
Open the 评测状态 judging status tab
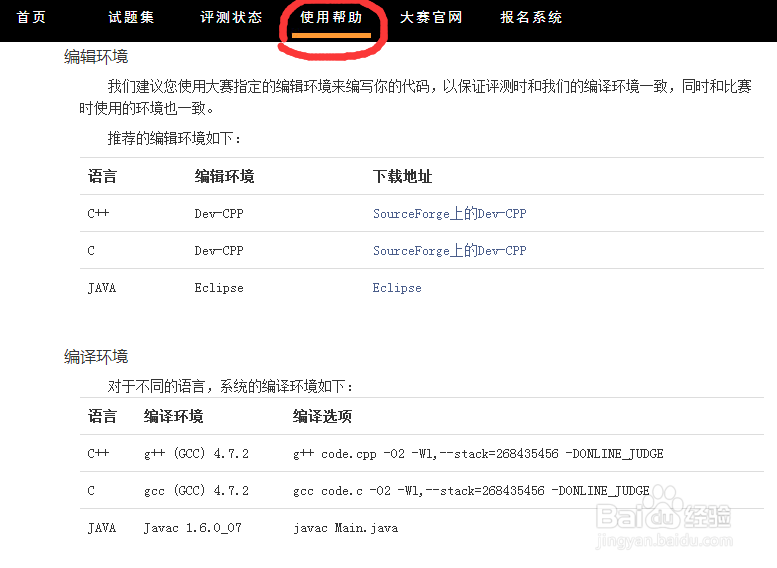click(231, 17)
